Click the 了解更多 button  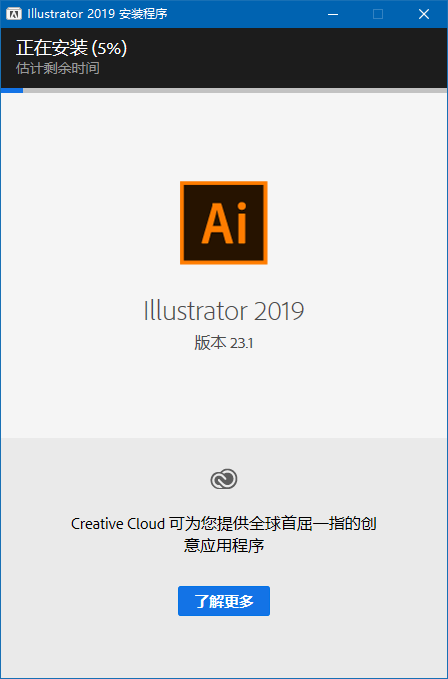pos(224,601)
